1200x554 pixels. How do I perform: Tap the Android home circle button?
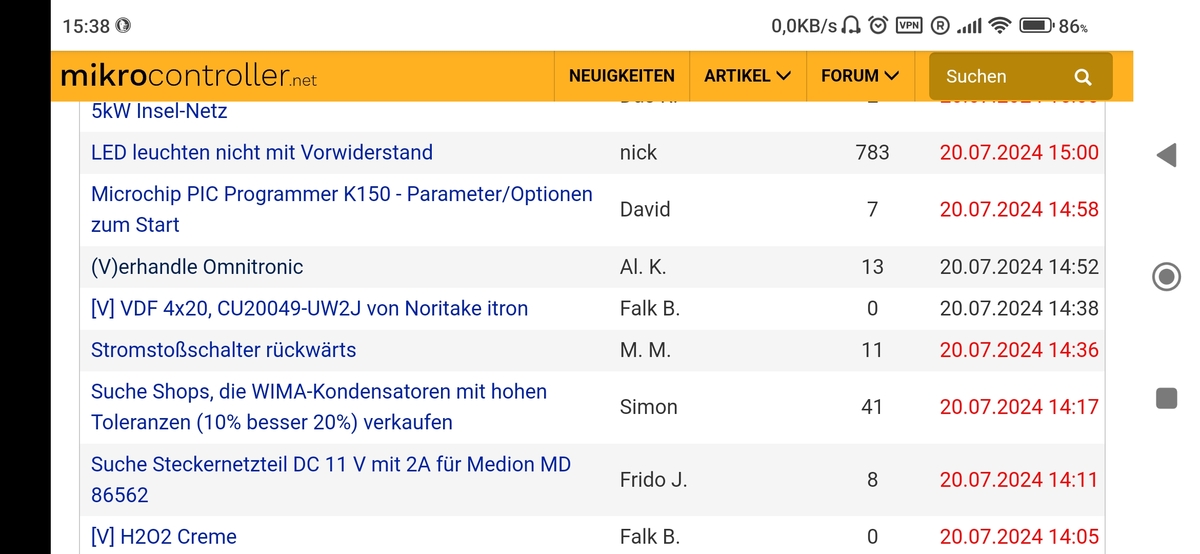click(x=1166, y=277)
